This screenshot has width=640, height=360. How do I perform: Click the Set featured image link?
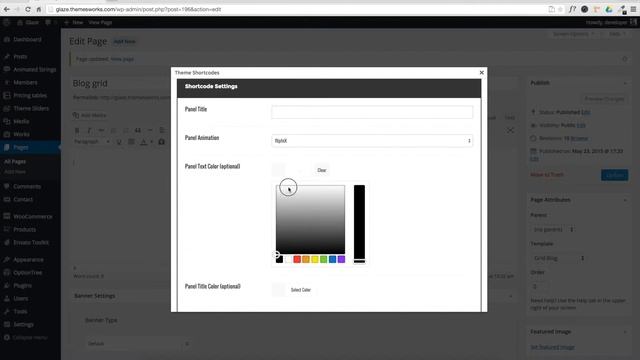click(x=552, y=347)
